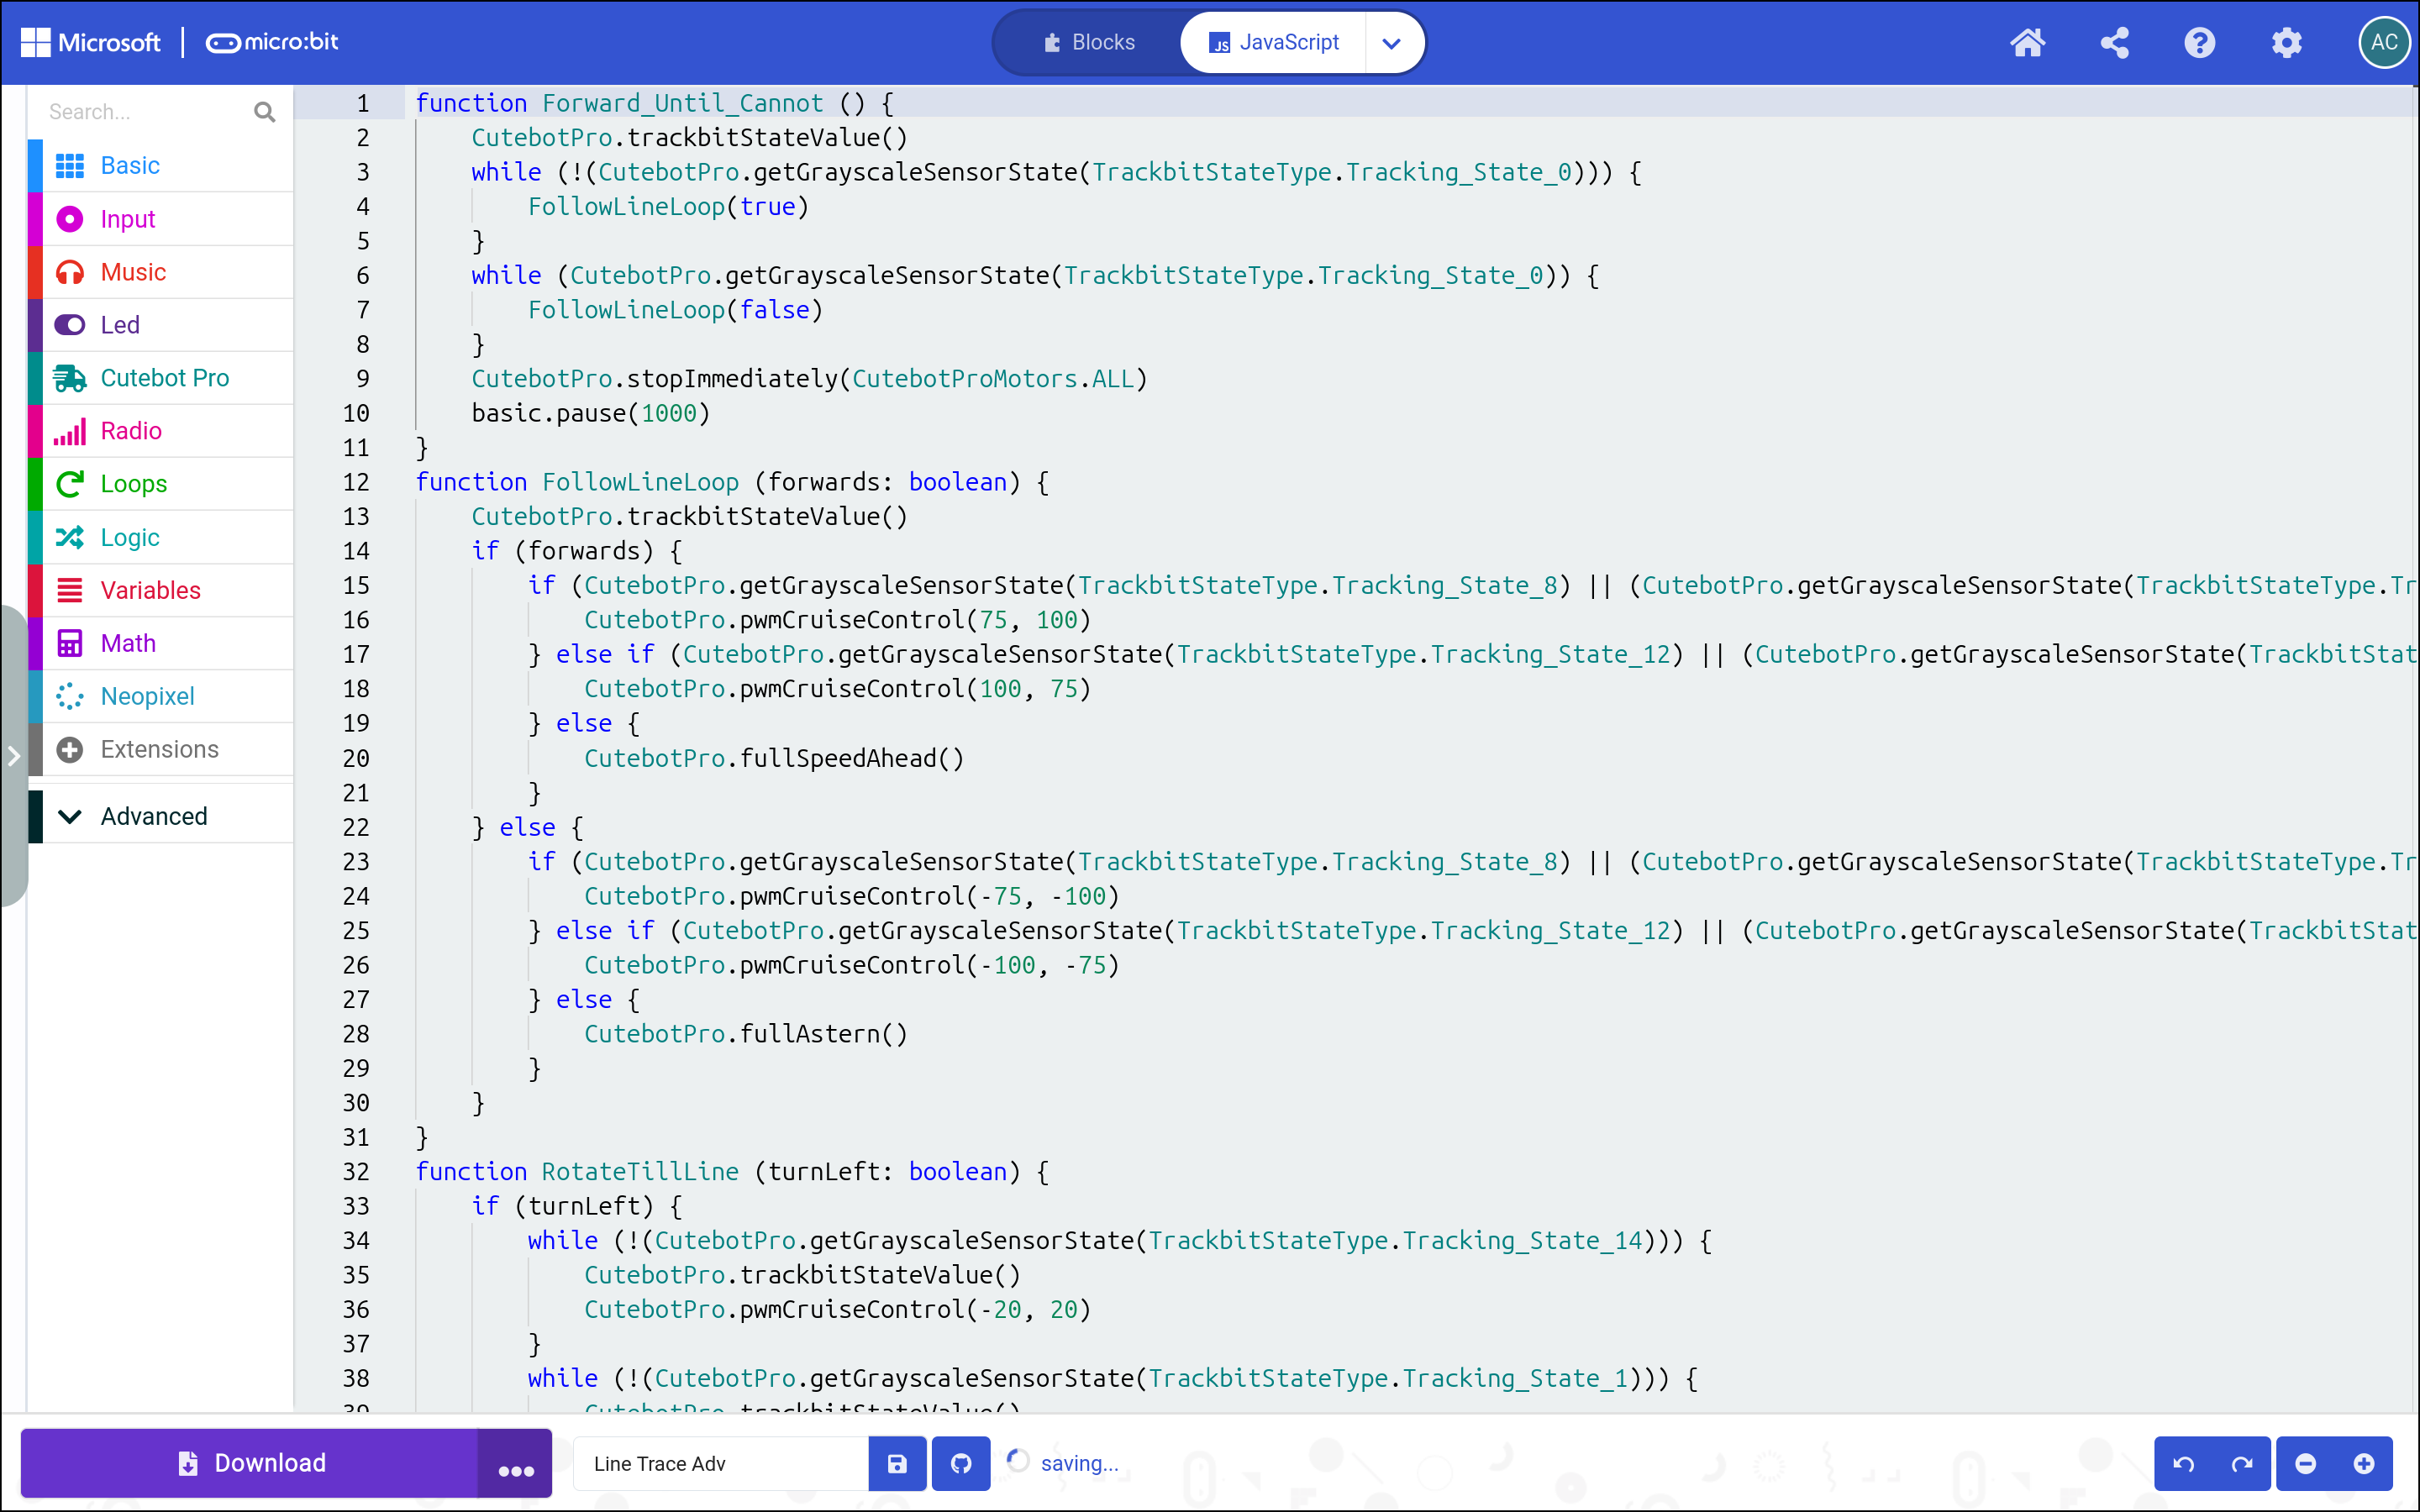Click 'CutebotPro.fullSpeedAhead()' on line 20
The height and width of the screenshot is (1512, 2420).
pos(774,758)
